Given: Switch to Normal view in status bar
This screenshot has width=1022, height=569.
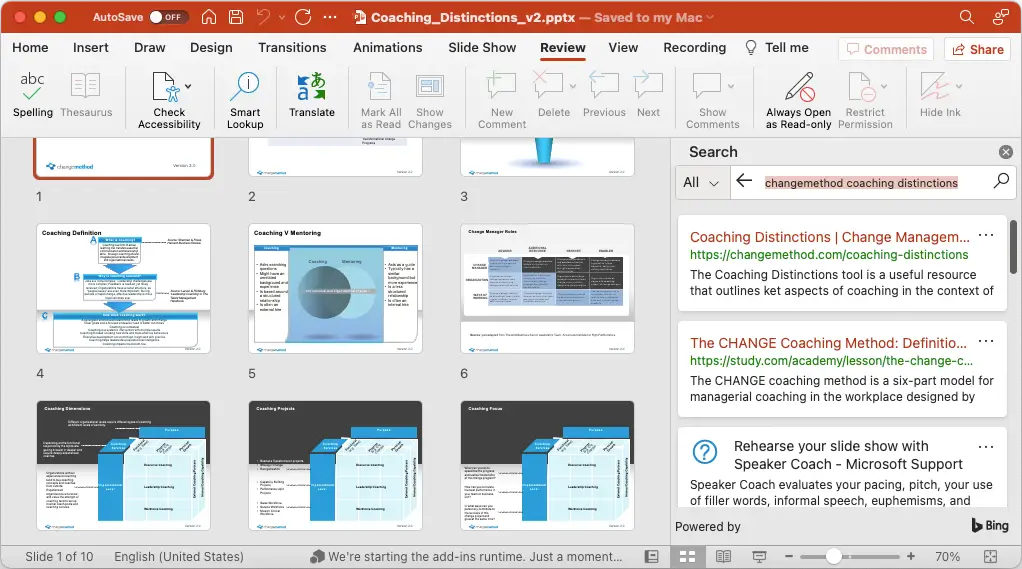Looking at the screenshot, I should [652, 557].
